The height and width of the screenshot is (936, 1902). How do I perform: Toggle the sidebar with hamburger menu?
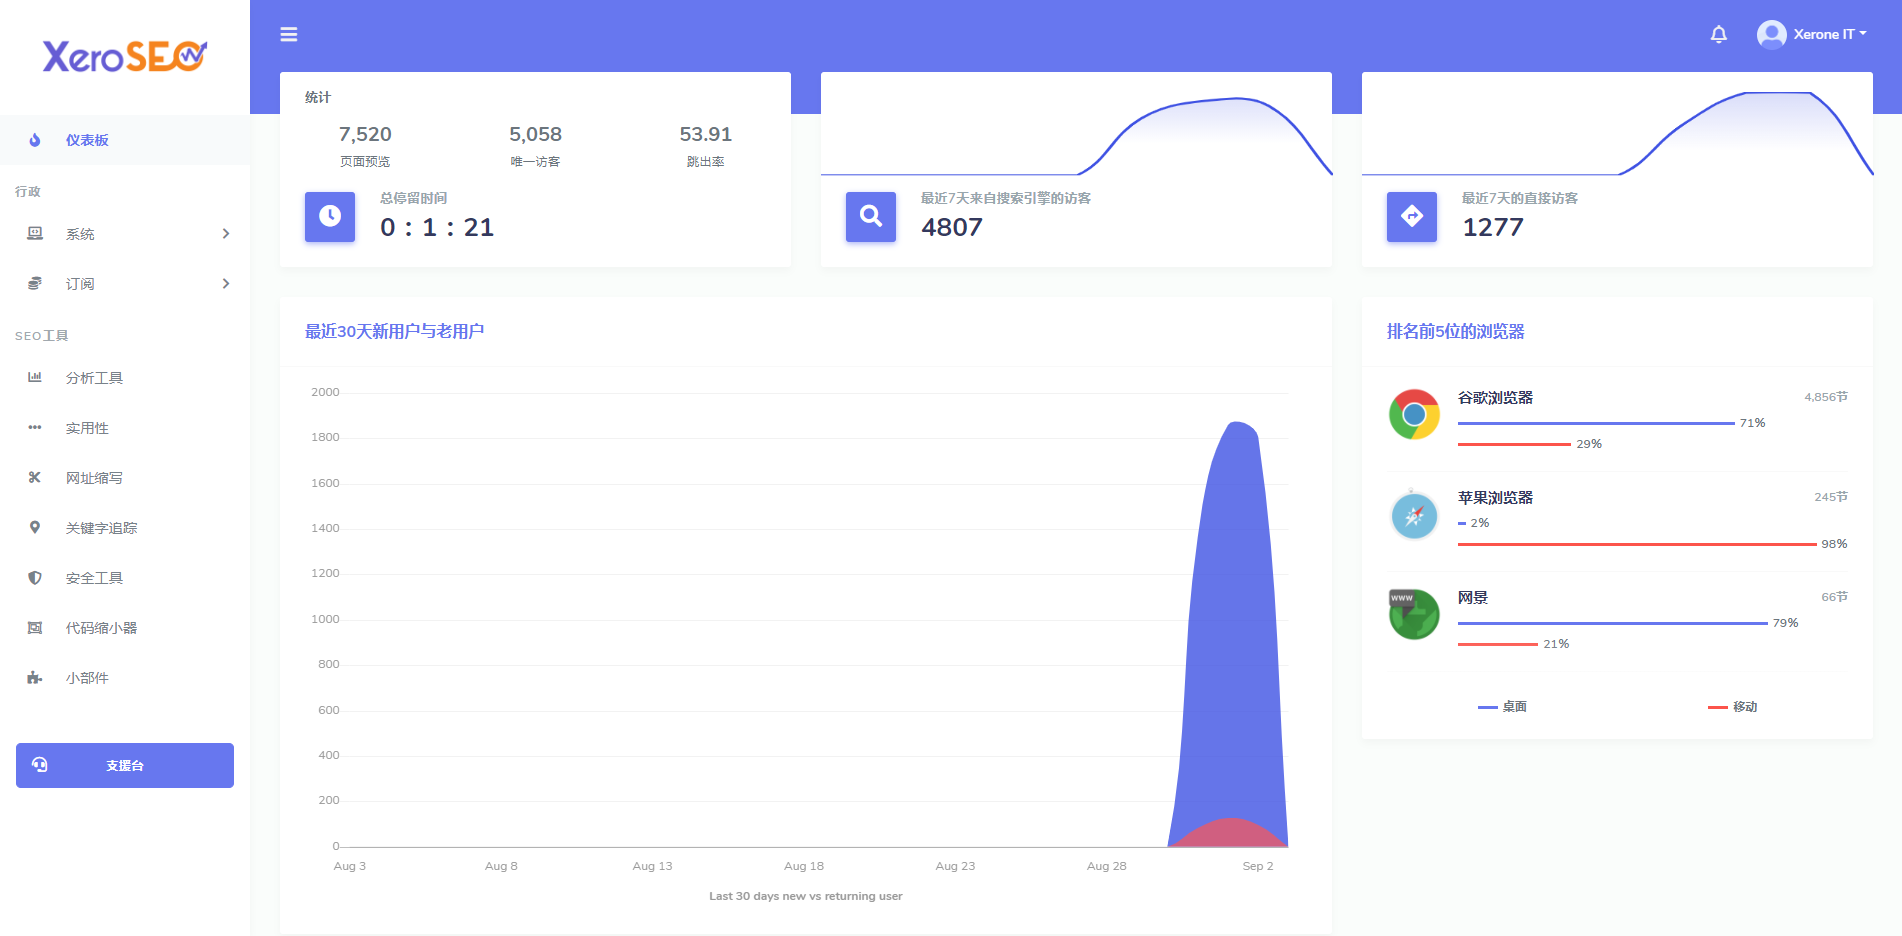click(x=288, y=33)
